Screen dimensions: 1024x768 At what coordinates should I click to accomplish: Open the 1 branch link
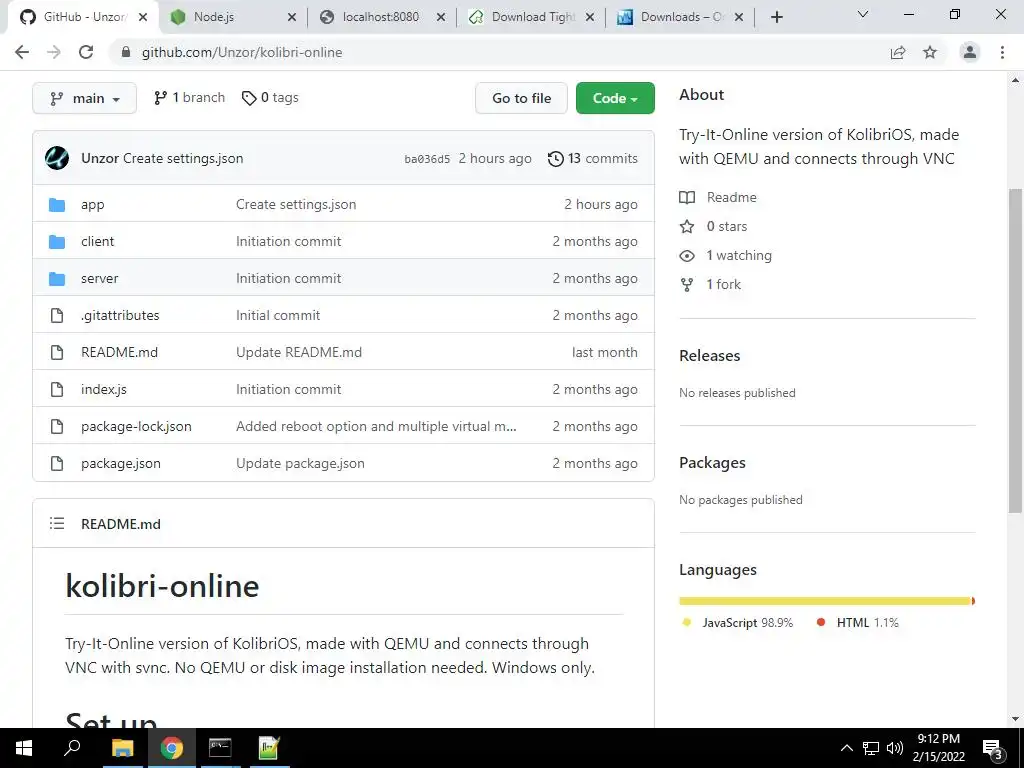point(189,97)
